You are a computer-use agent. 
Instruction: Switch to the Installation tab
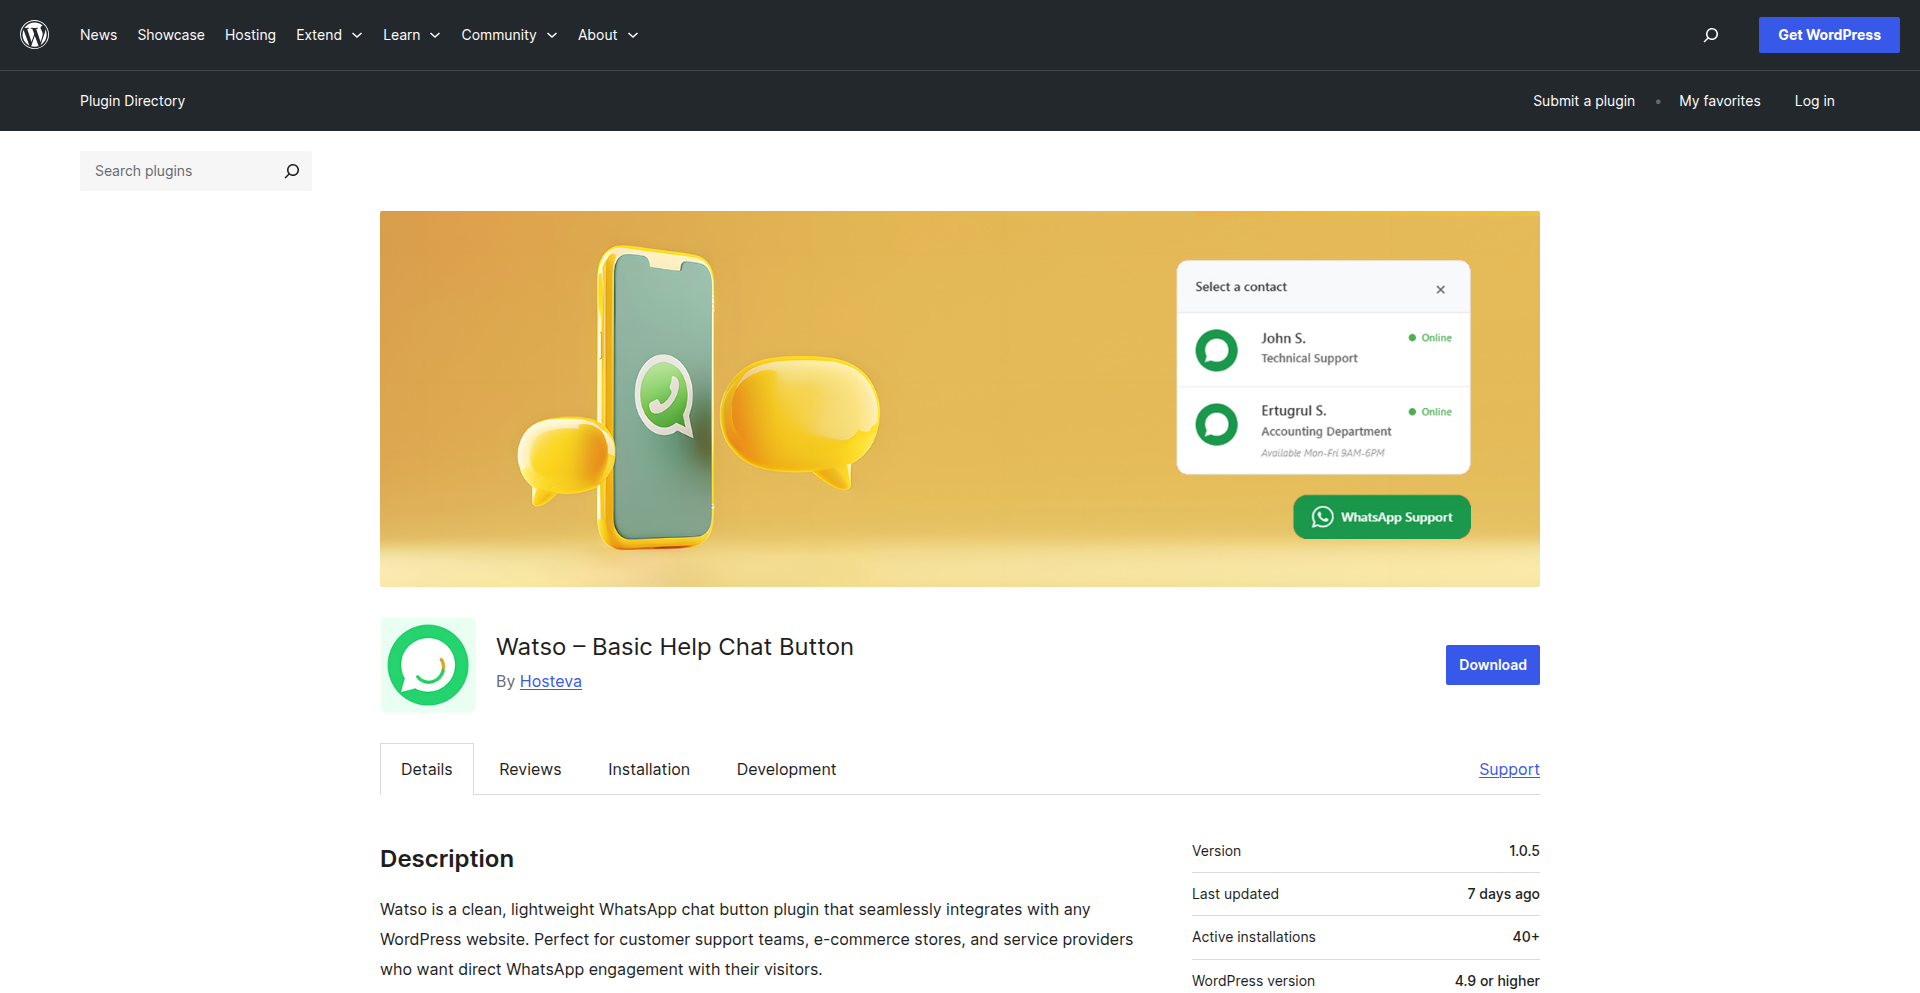click(649, 769)
